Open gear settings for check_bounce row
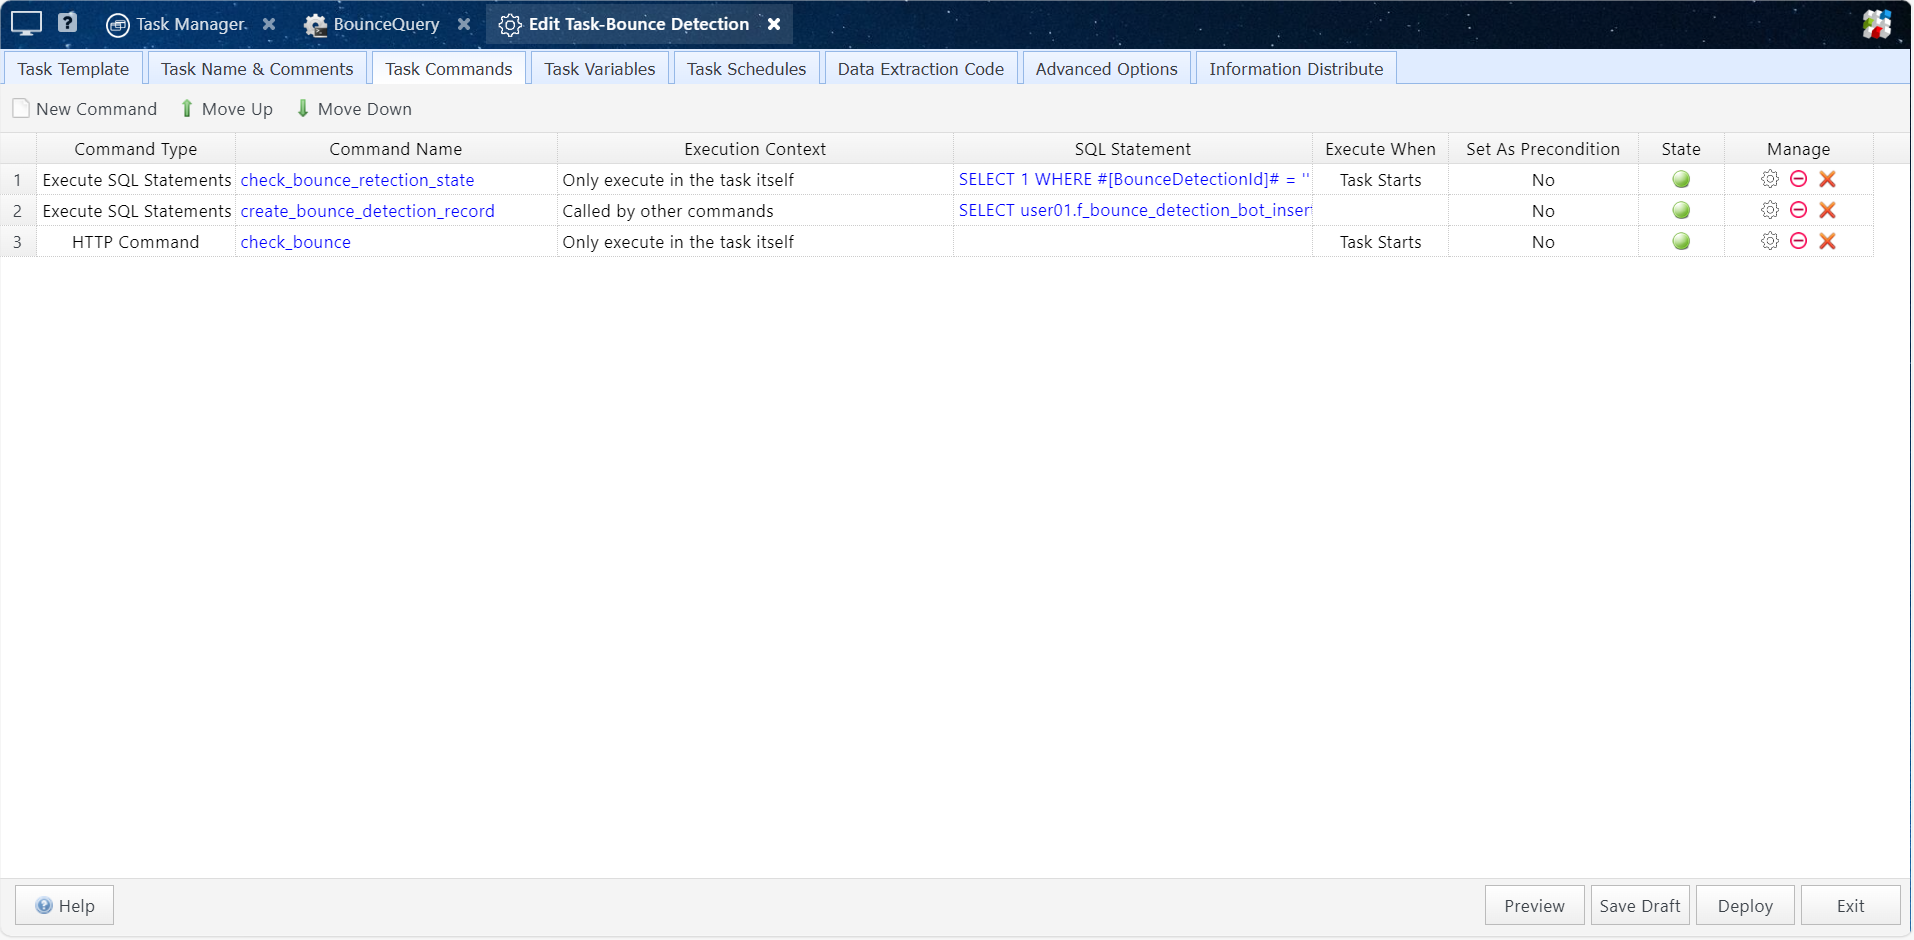The height and width of the screenshot is (940, 1914). pyautogui.click(x=1770, y=241)
